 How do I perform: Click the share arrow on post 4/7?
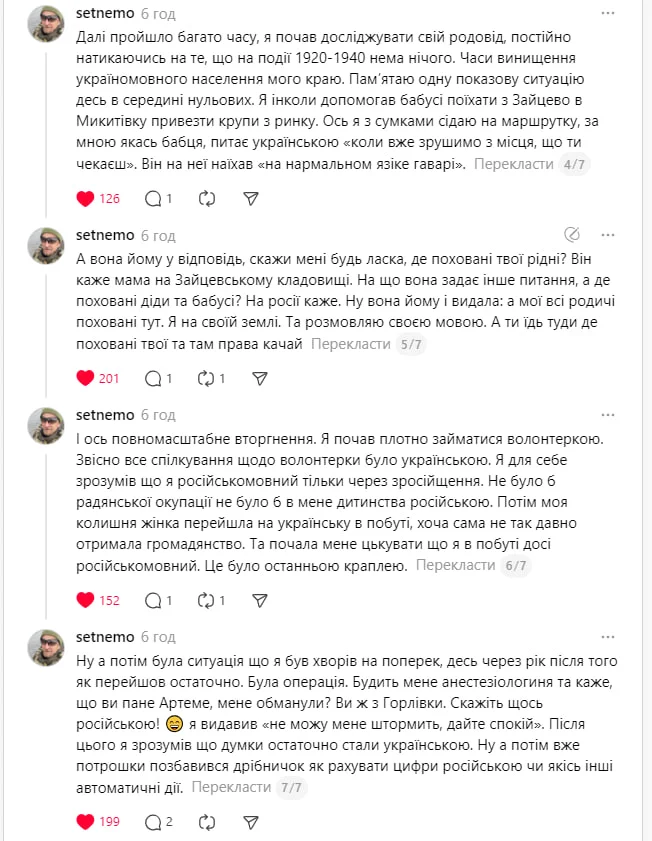point(251,199)
